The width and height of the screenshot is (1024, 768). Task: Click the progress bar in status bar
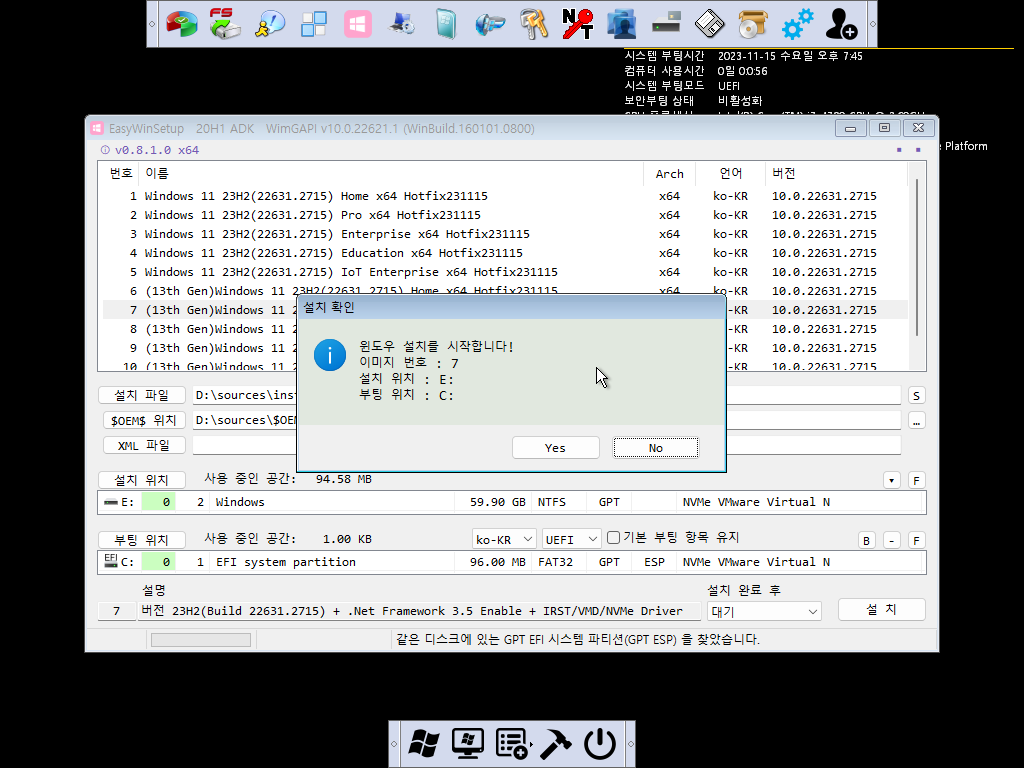(201, 640)
